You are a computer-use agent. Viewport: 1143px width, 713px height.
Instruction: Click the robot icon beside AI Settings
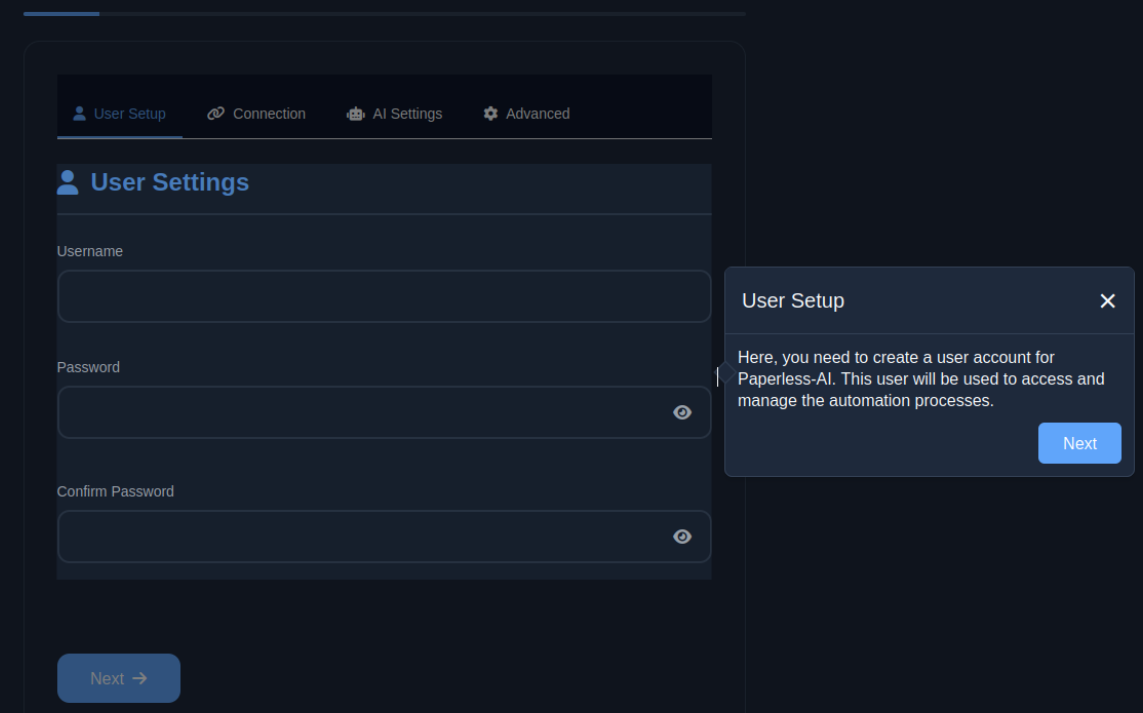[x=356, y=114]
